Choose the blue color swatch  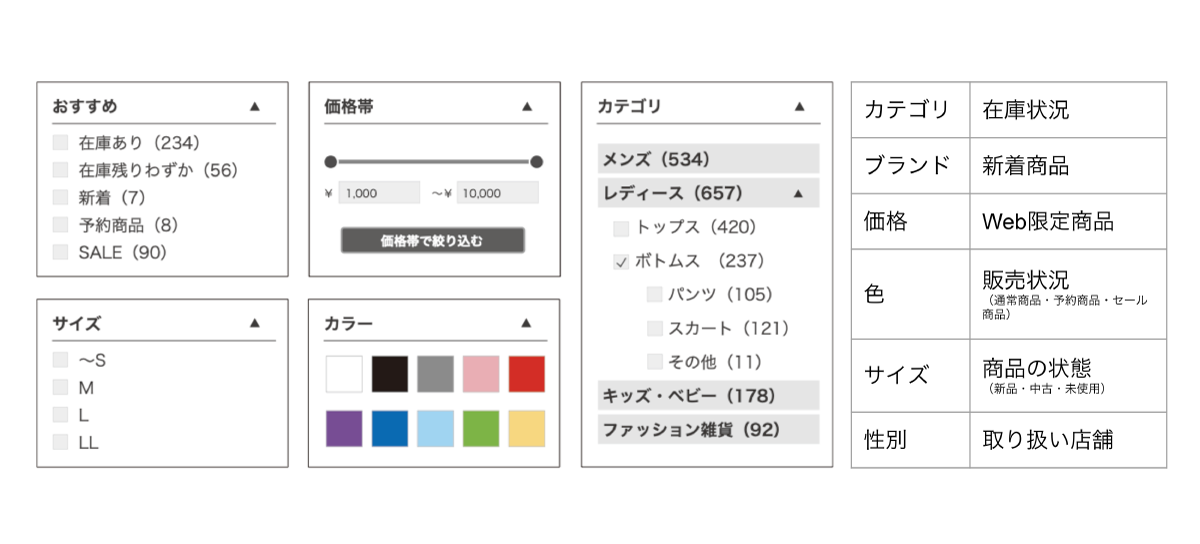point(390,428)
